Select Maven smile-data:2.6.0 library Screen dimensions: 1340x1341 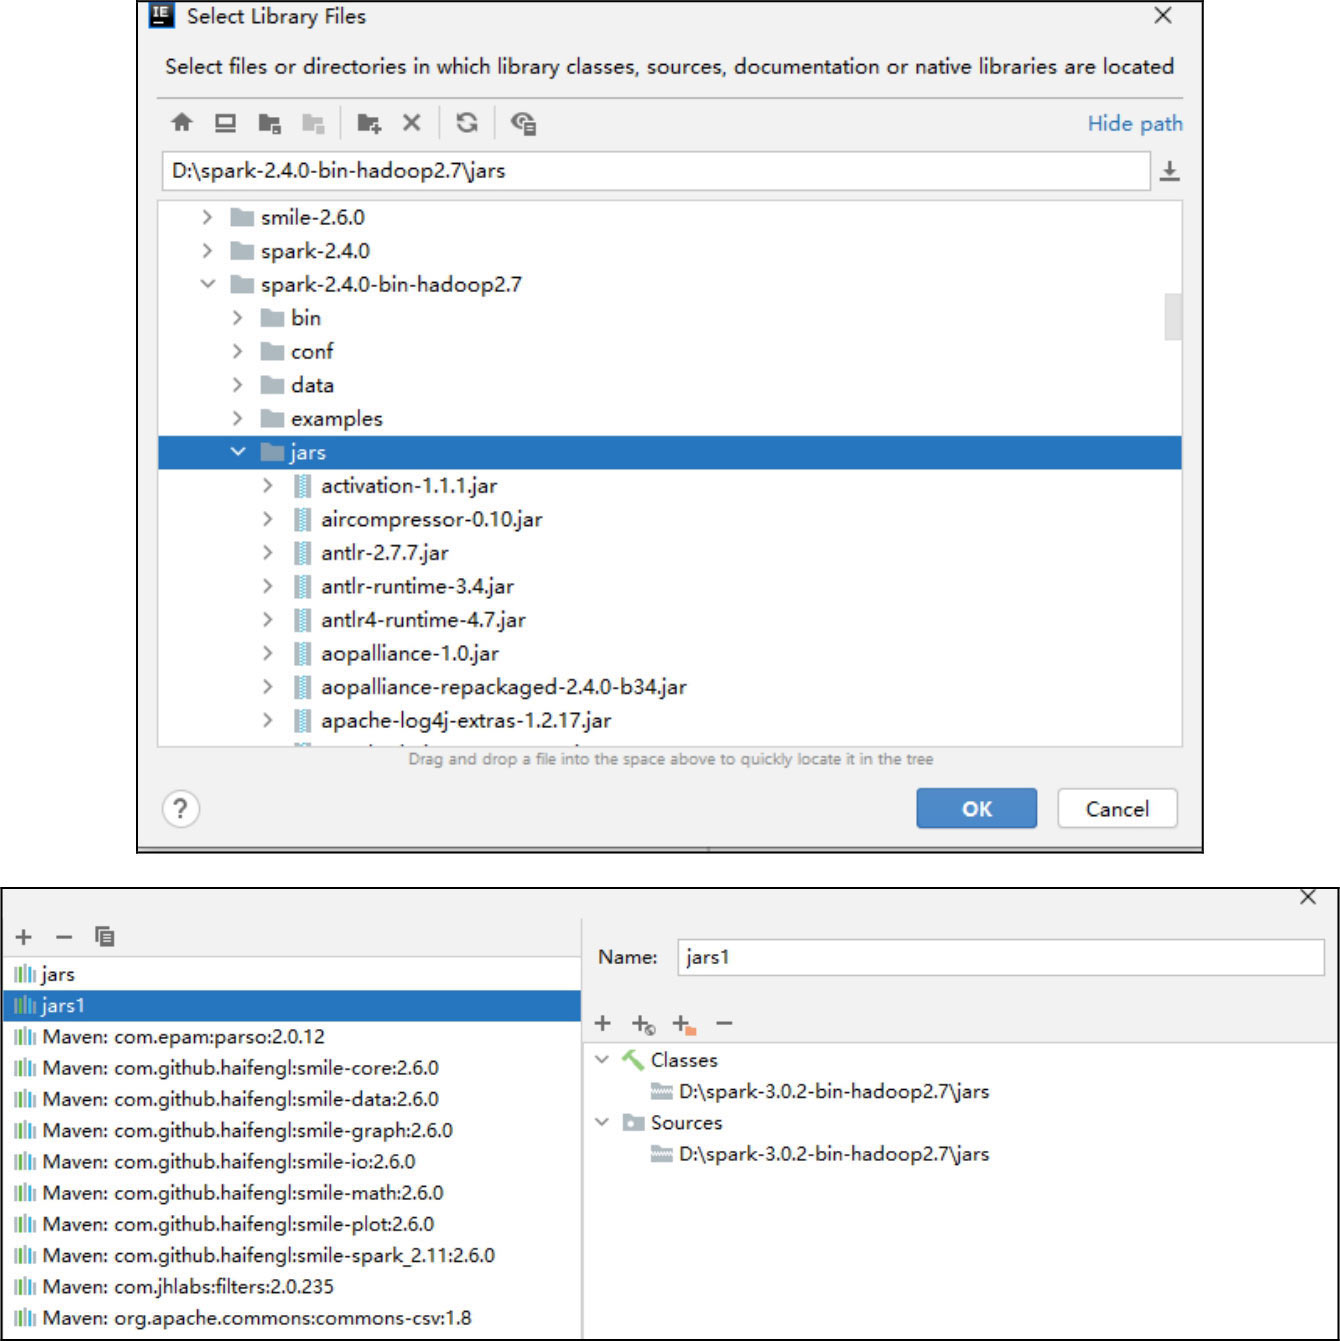[x=291, y=1099]
